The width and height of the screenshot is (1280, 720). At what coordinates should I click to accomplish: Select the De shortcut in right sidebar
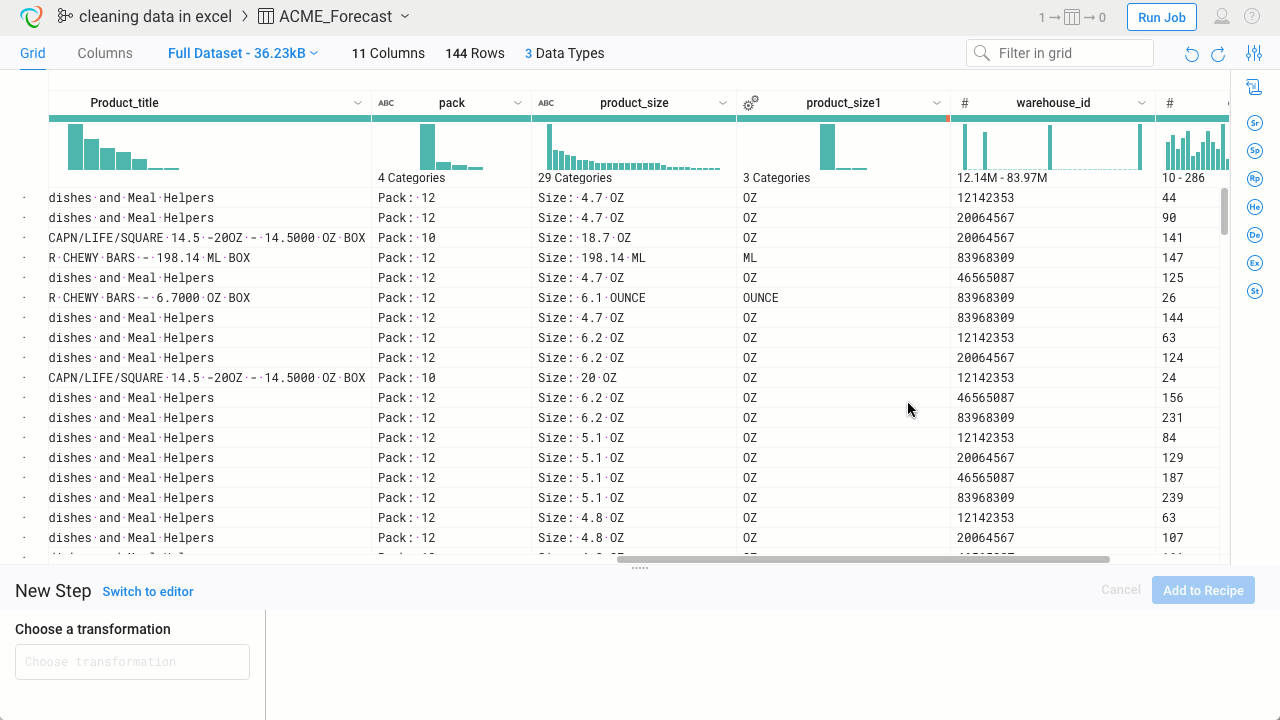1255,235
